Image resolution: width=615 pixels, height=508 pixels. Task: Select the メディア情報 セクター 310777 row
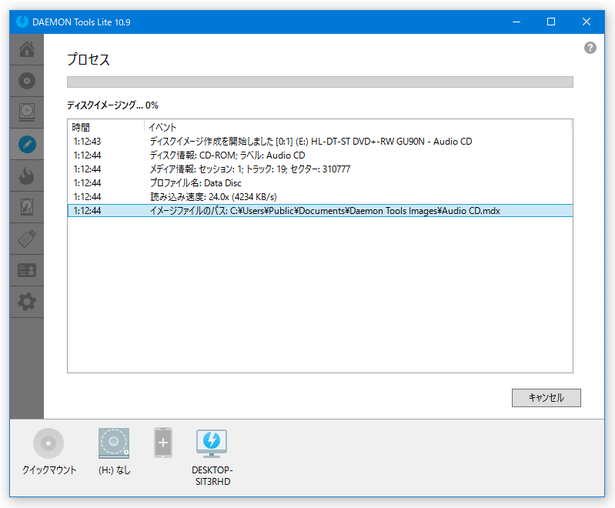pyautogui.click(x=320, y=169)
